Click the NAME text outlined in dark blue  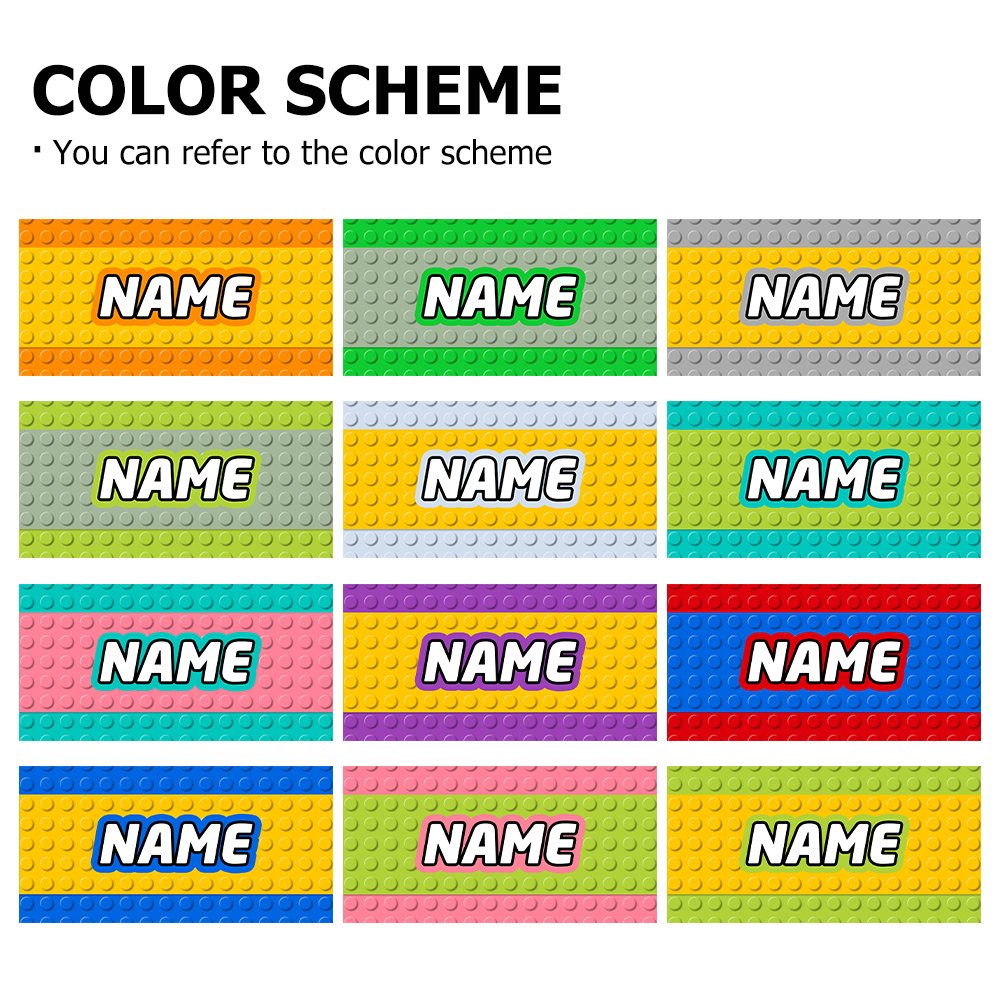point(175,845)
